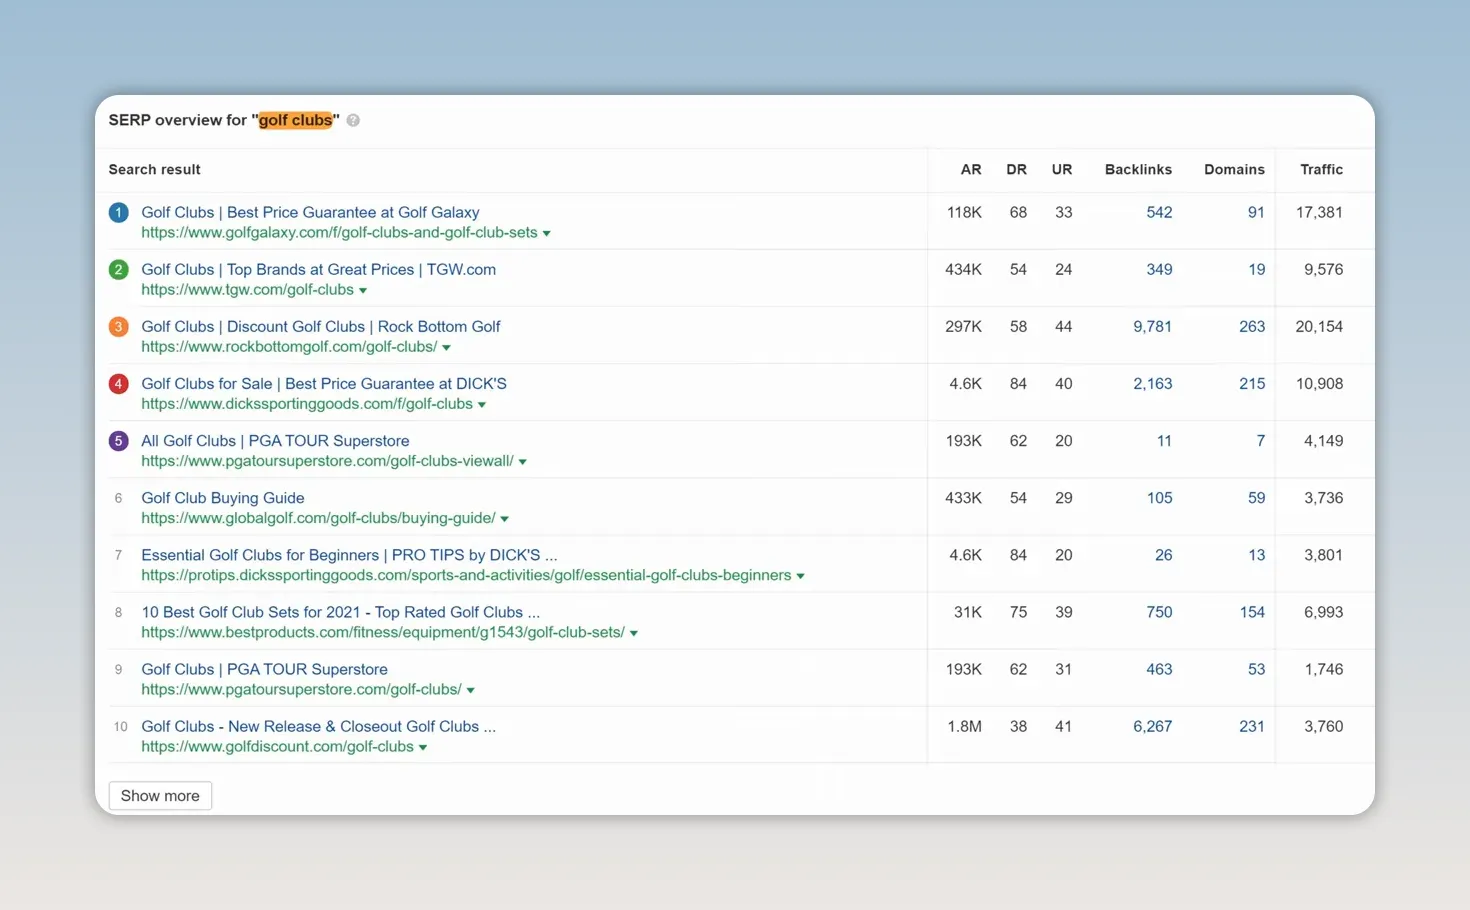Open the Golf Clubs | PGA TOUR Superstore title
Image resolution: width=1470 pixels, height=910 pixels.
coord(264,668)
